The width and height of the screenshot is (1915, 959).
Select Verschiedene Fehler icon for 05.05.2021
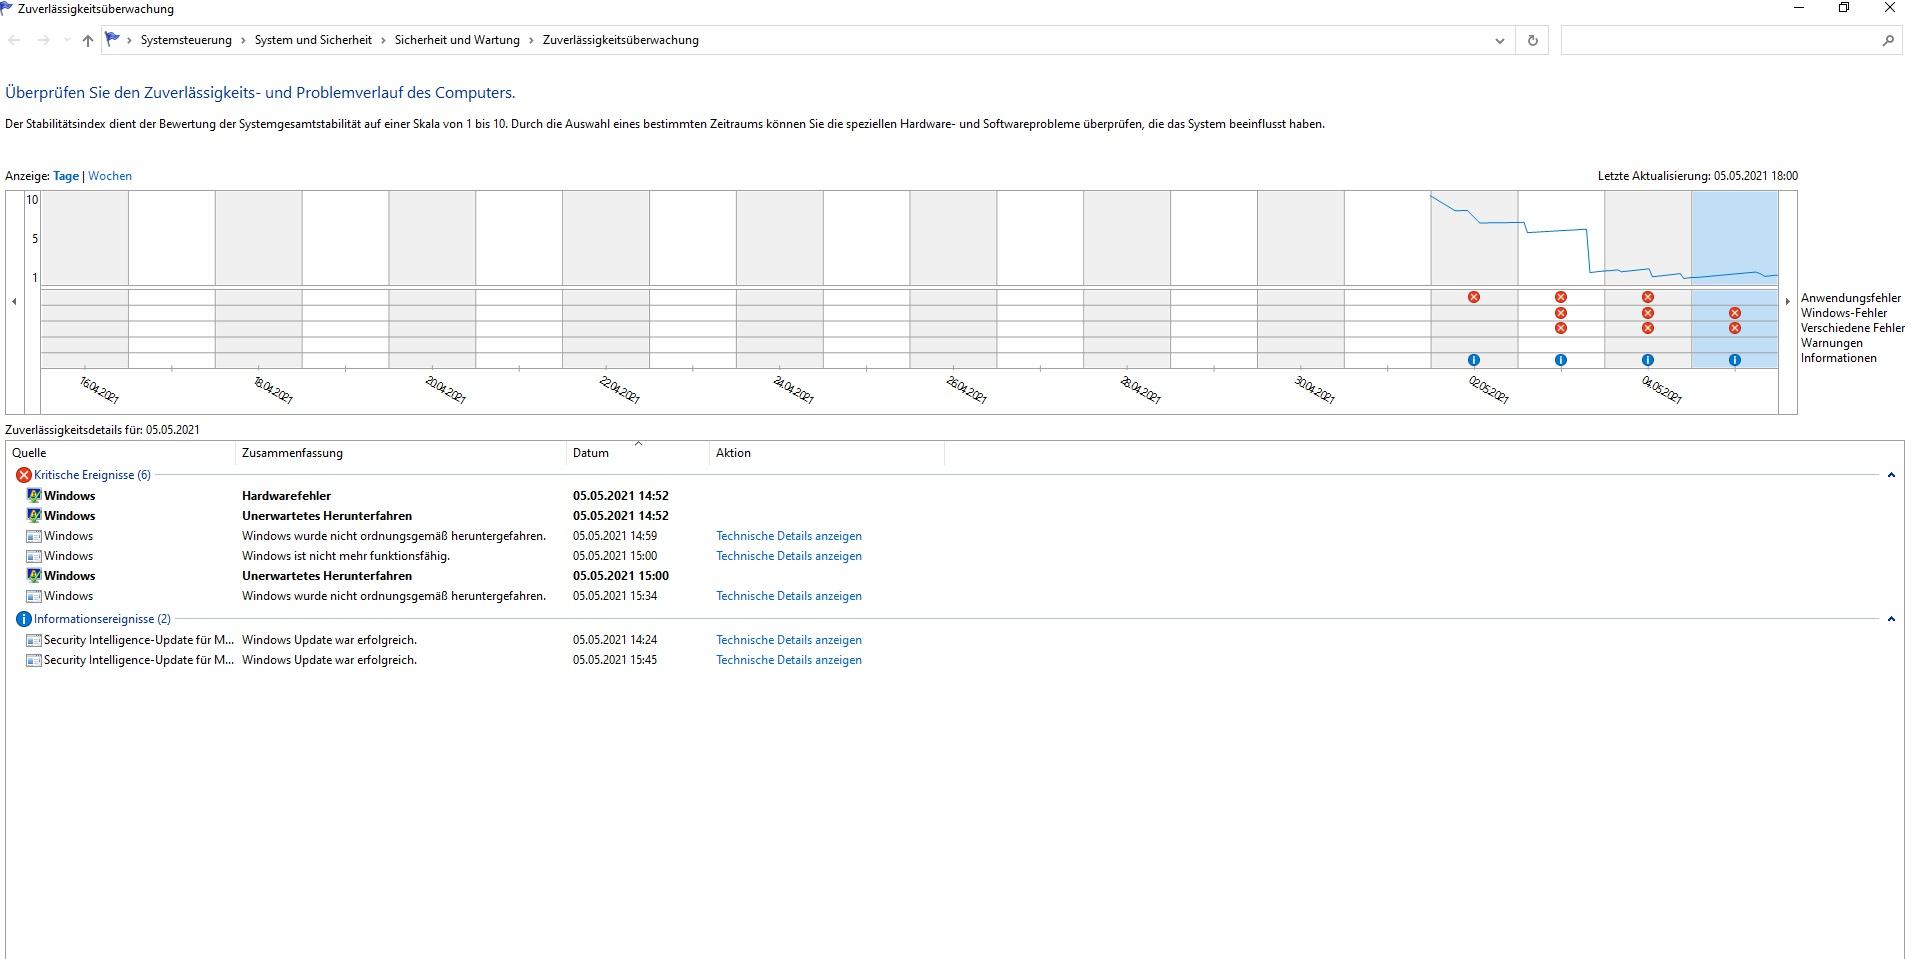[x=1735, y=328]
